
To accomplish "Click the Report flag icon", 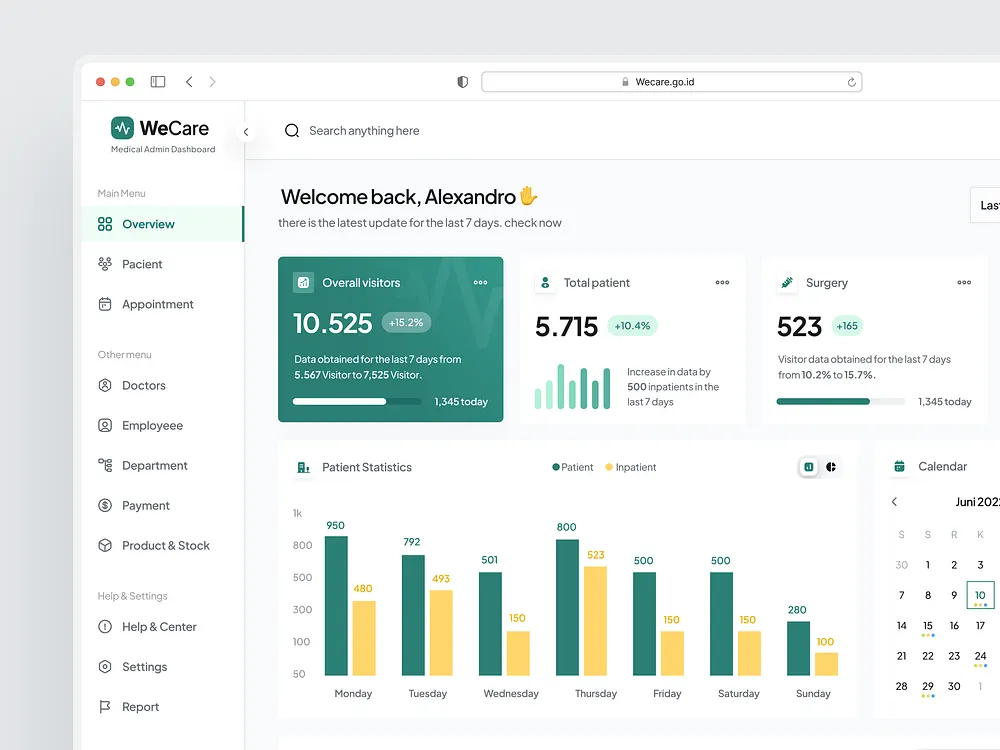I will click(105, 707).
